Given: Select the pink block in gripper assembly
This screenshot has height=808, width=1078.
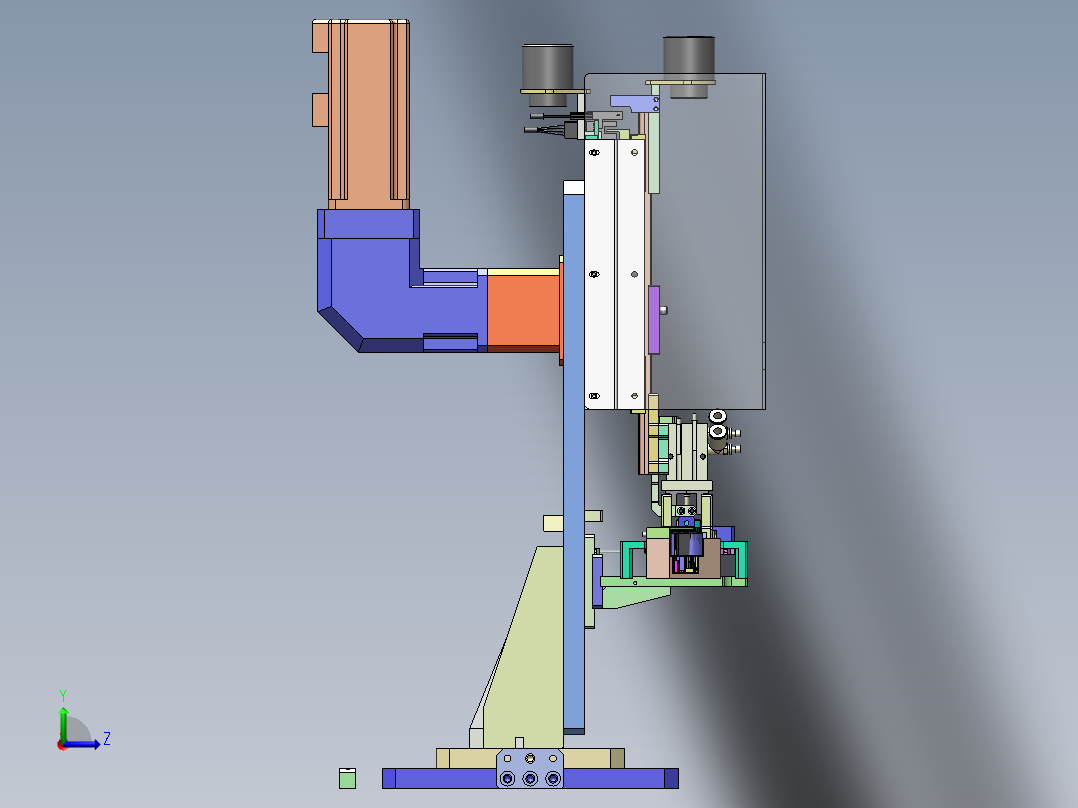Looking at the screenshot, I should [x=660, y=558].
